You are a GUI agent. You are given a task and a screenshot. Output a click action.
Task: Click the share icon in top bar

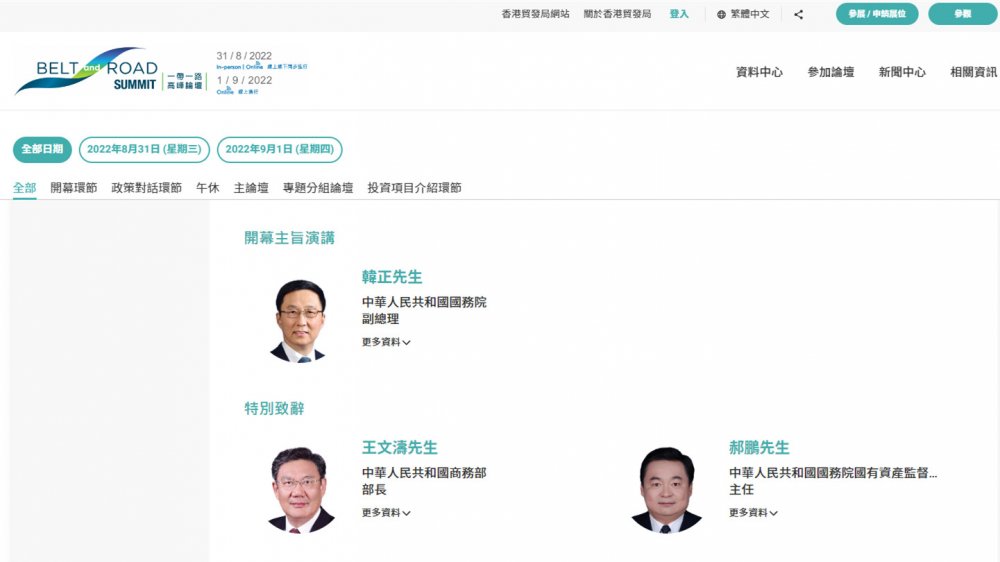[x=798, y=14]
